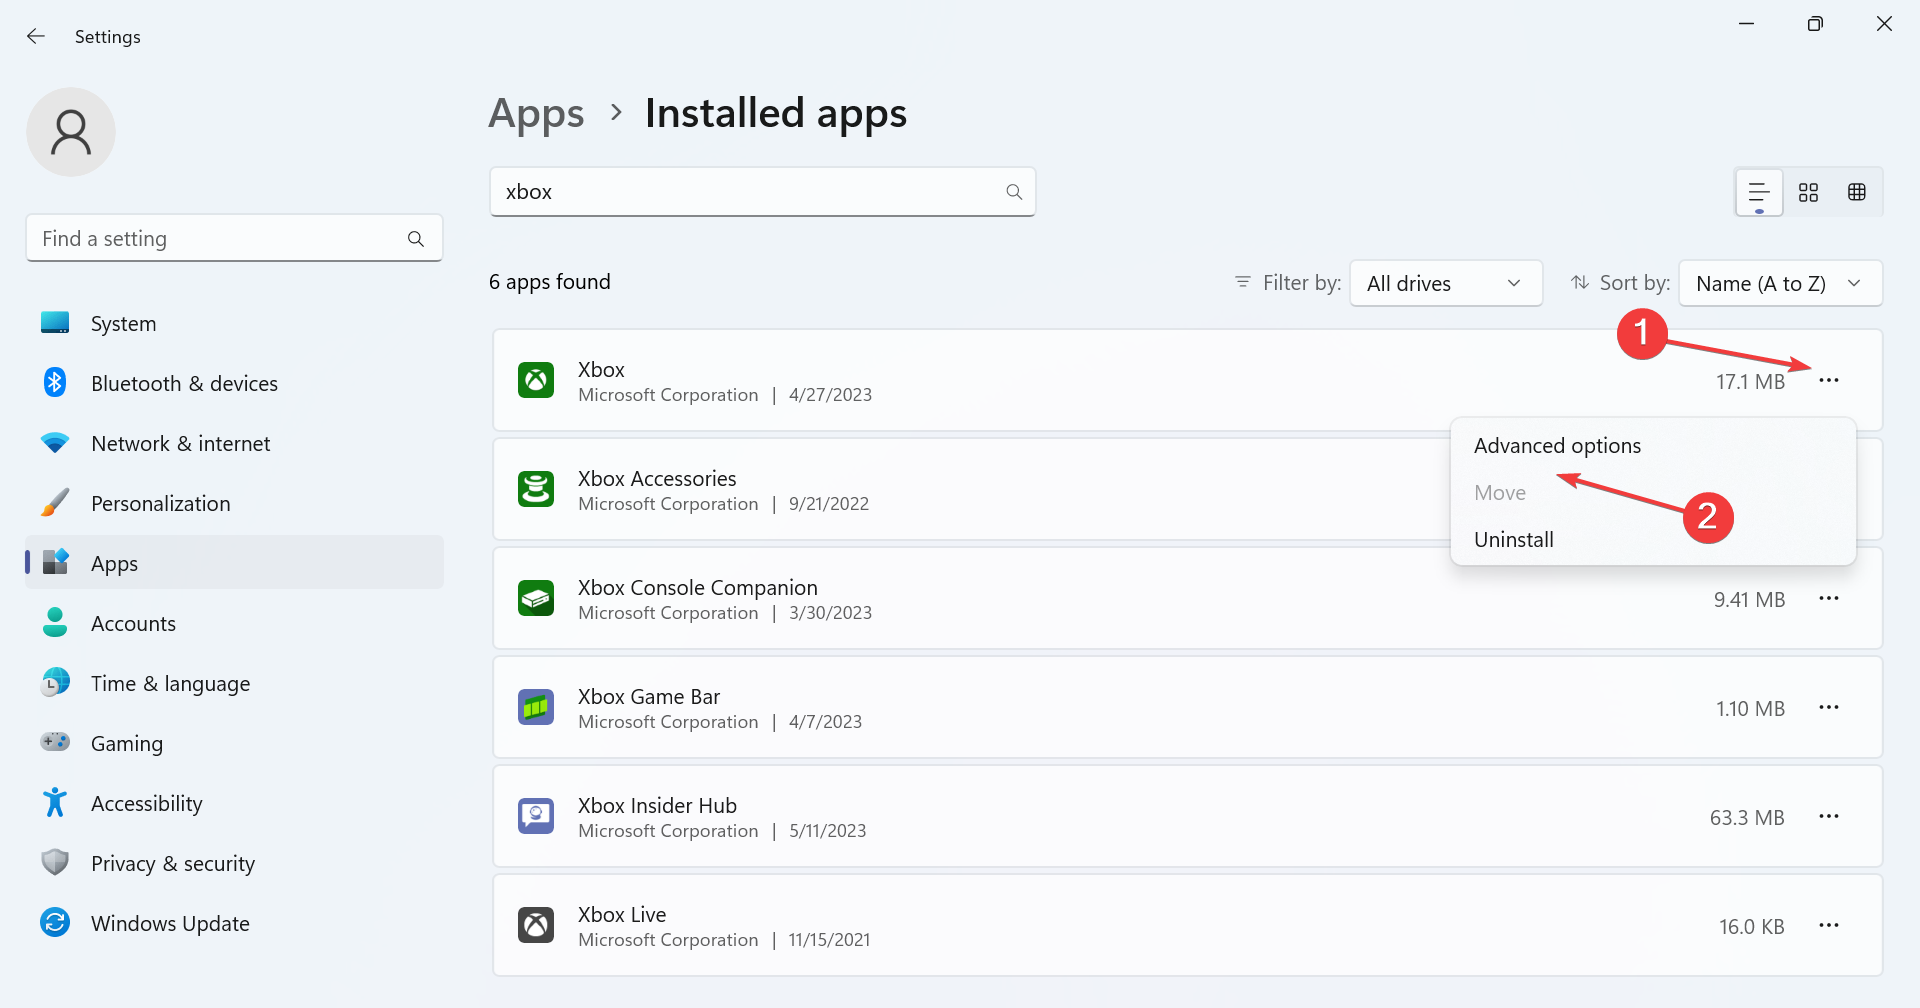Viewport: 1920px width, 1008px height.
Task: Click the Installed apps page heading
Action: coord(776,114)
